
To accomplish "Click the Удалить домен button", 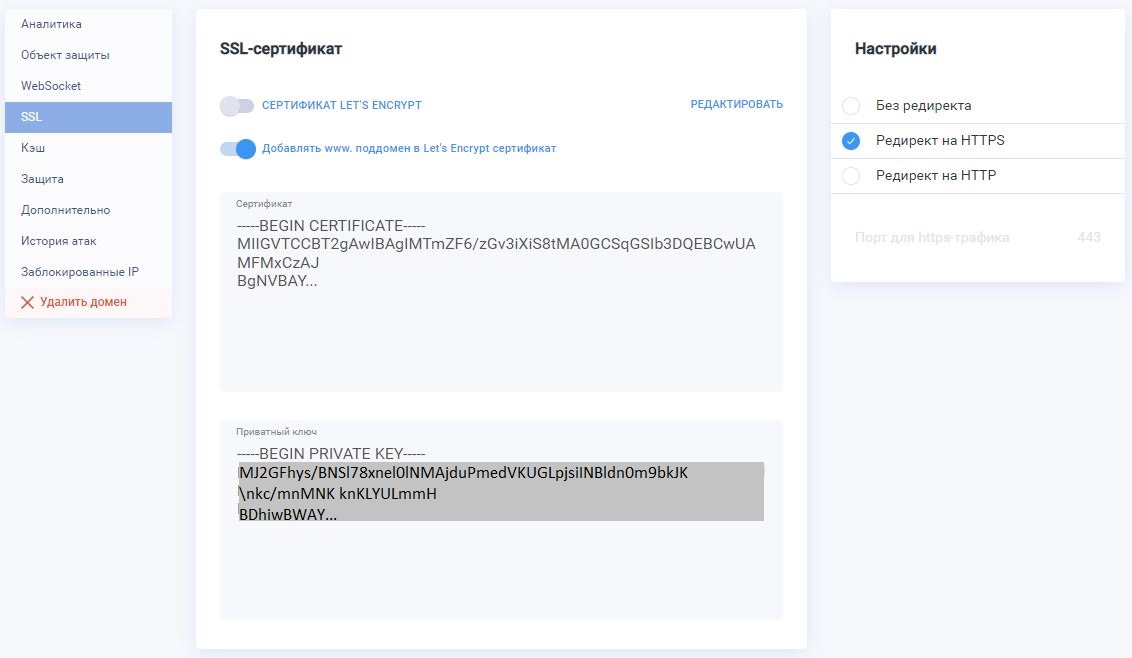I will pyautogui.click(x=83, y=302).
